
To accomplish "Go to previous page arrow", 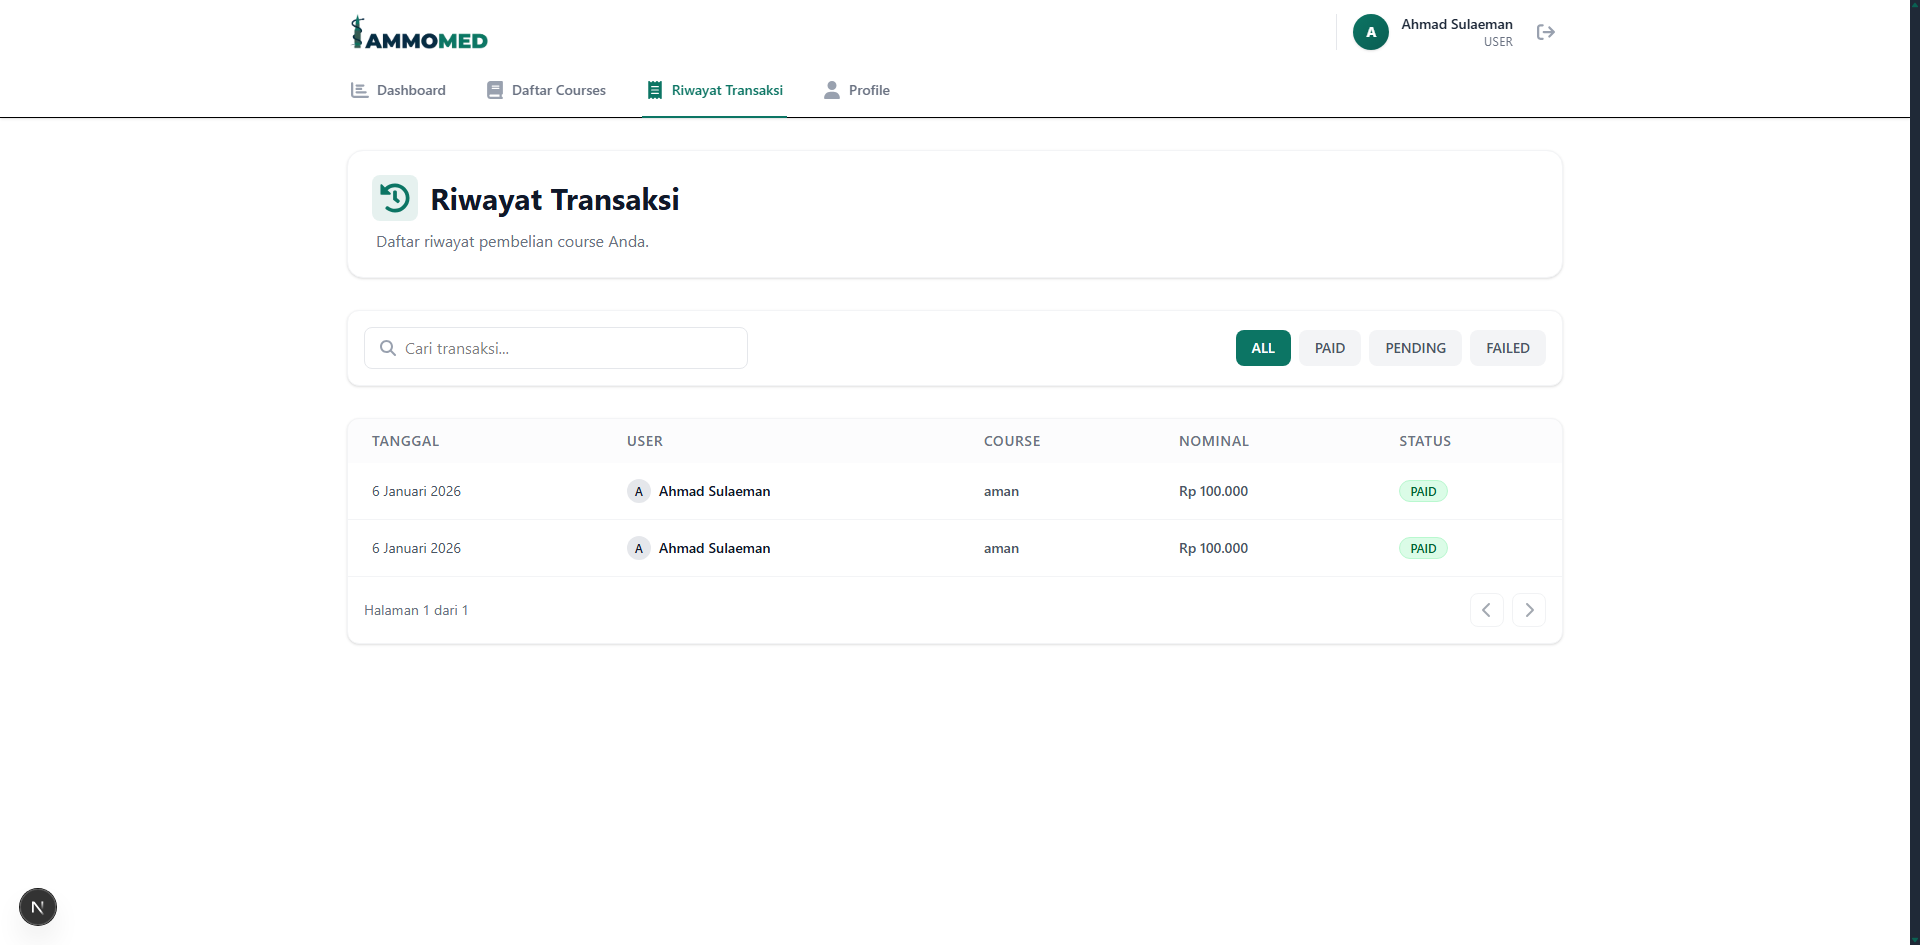I will click(1486, 610).
